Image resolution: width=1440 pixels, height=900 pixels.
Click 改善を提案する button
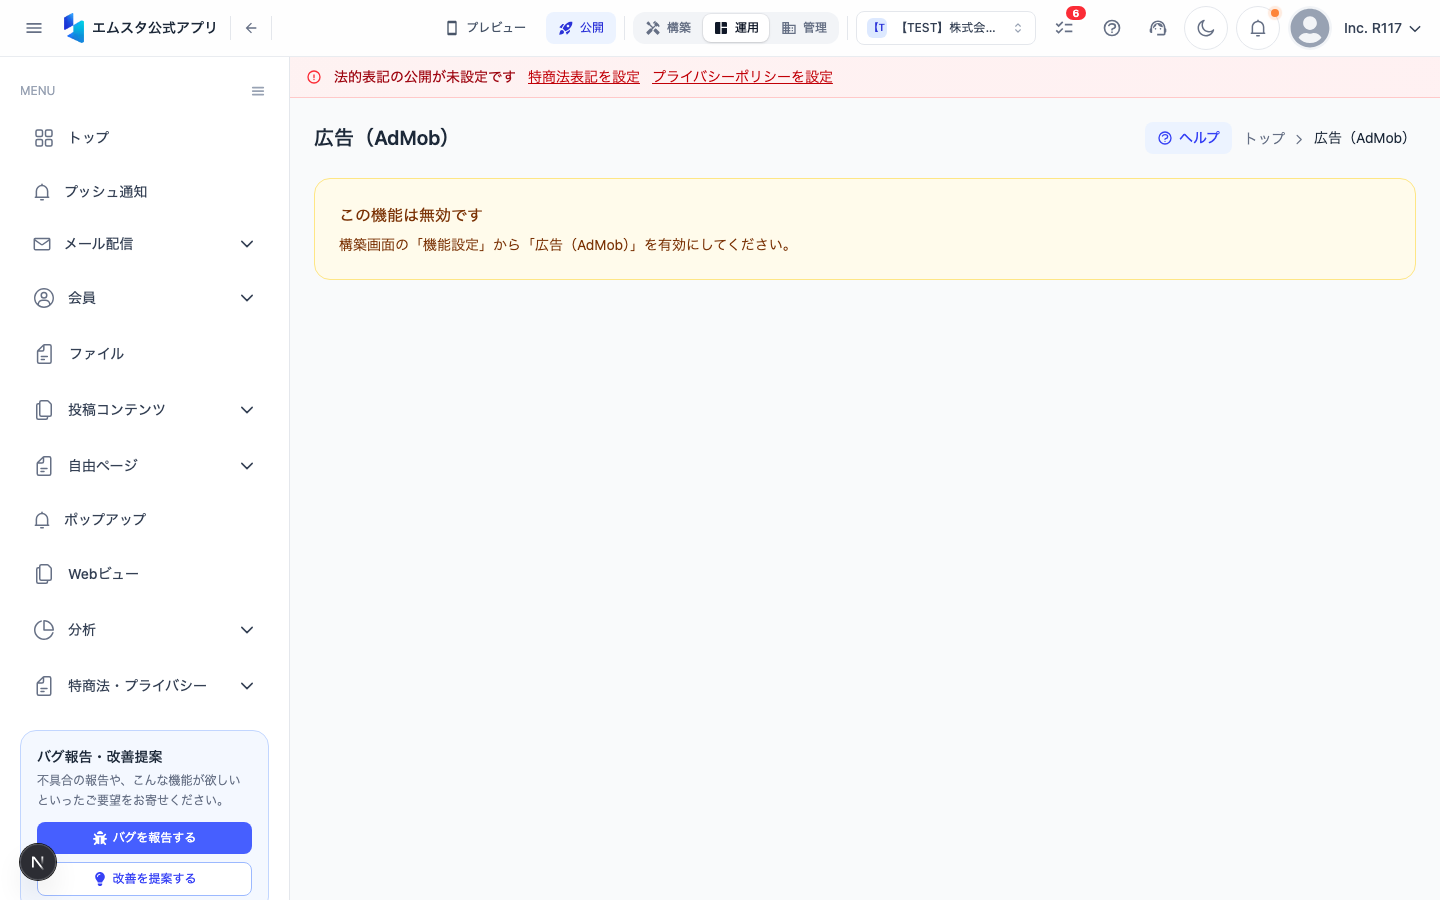(x=144, y=879)
